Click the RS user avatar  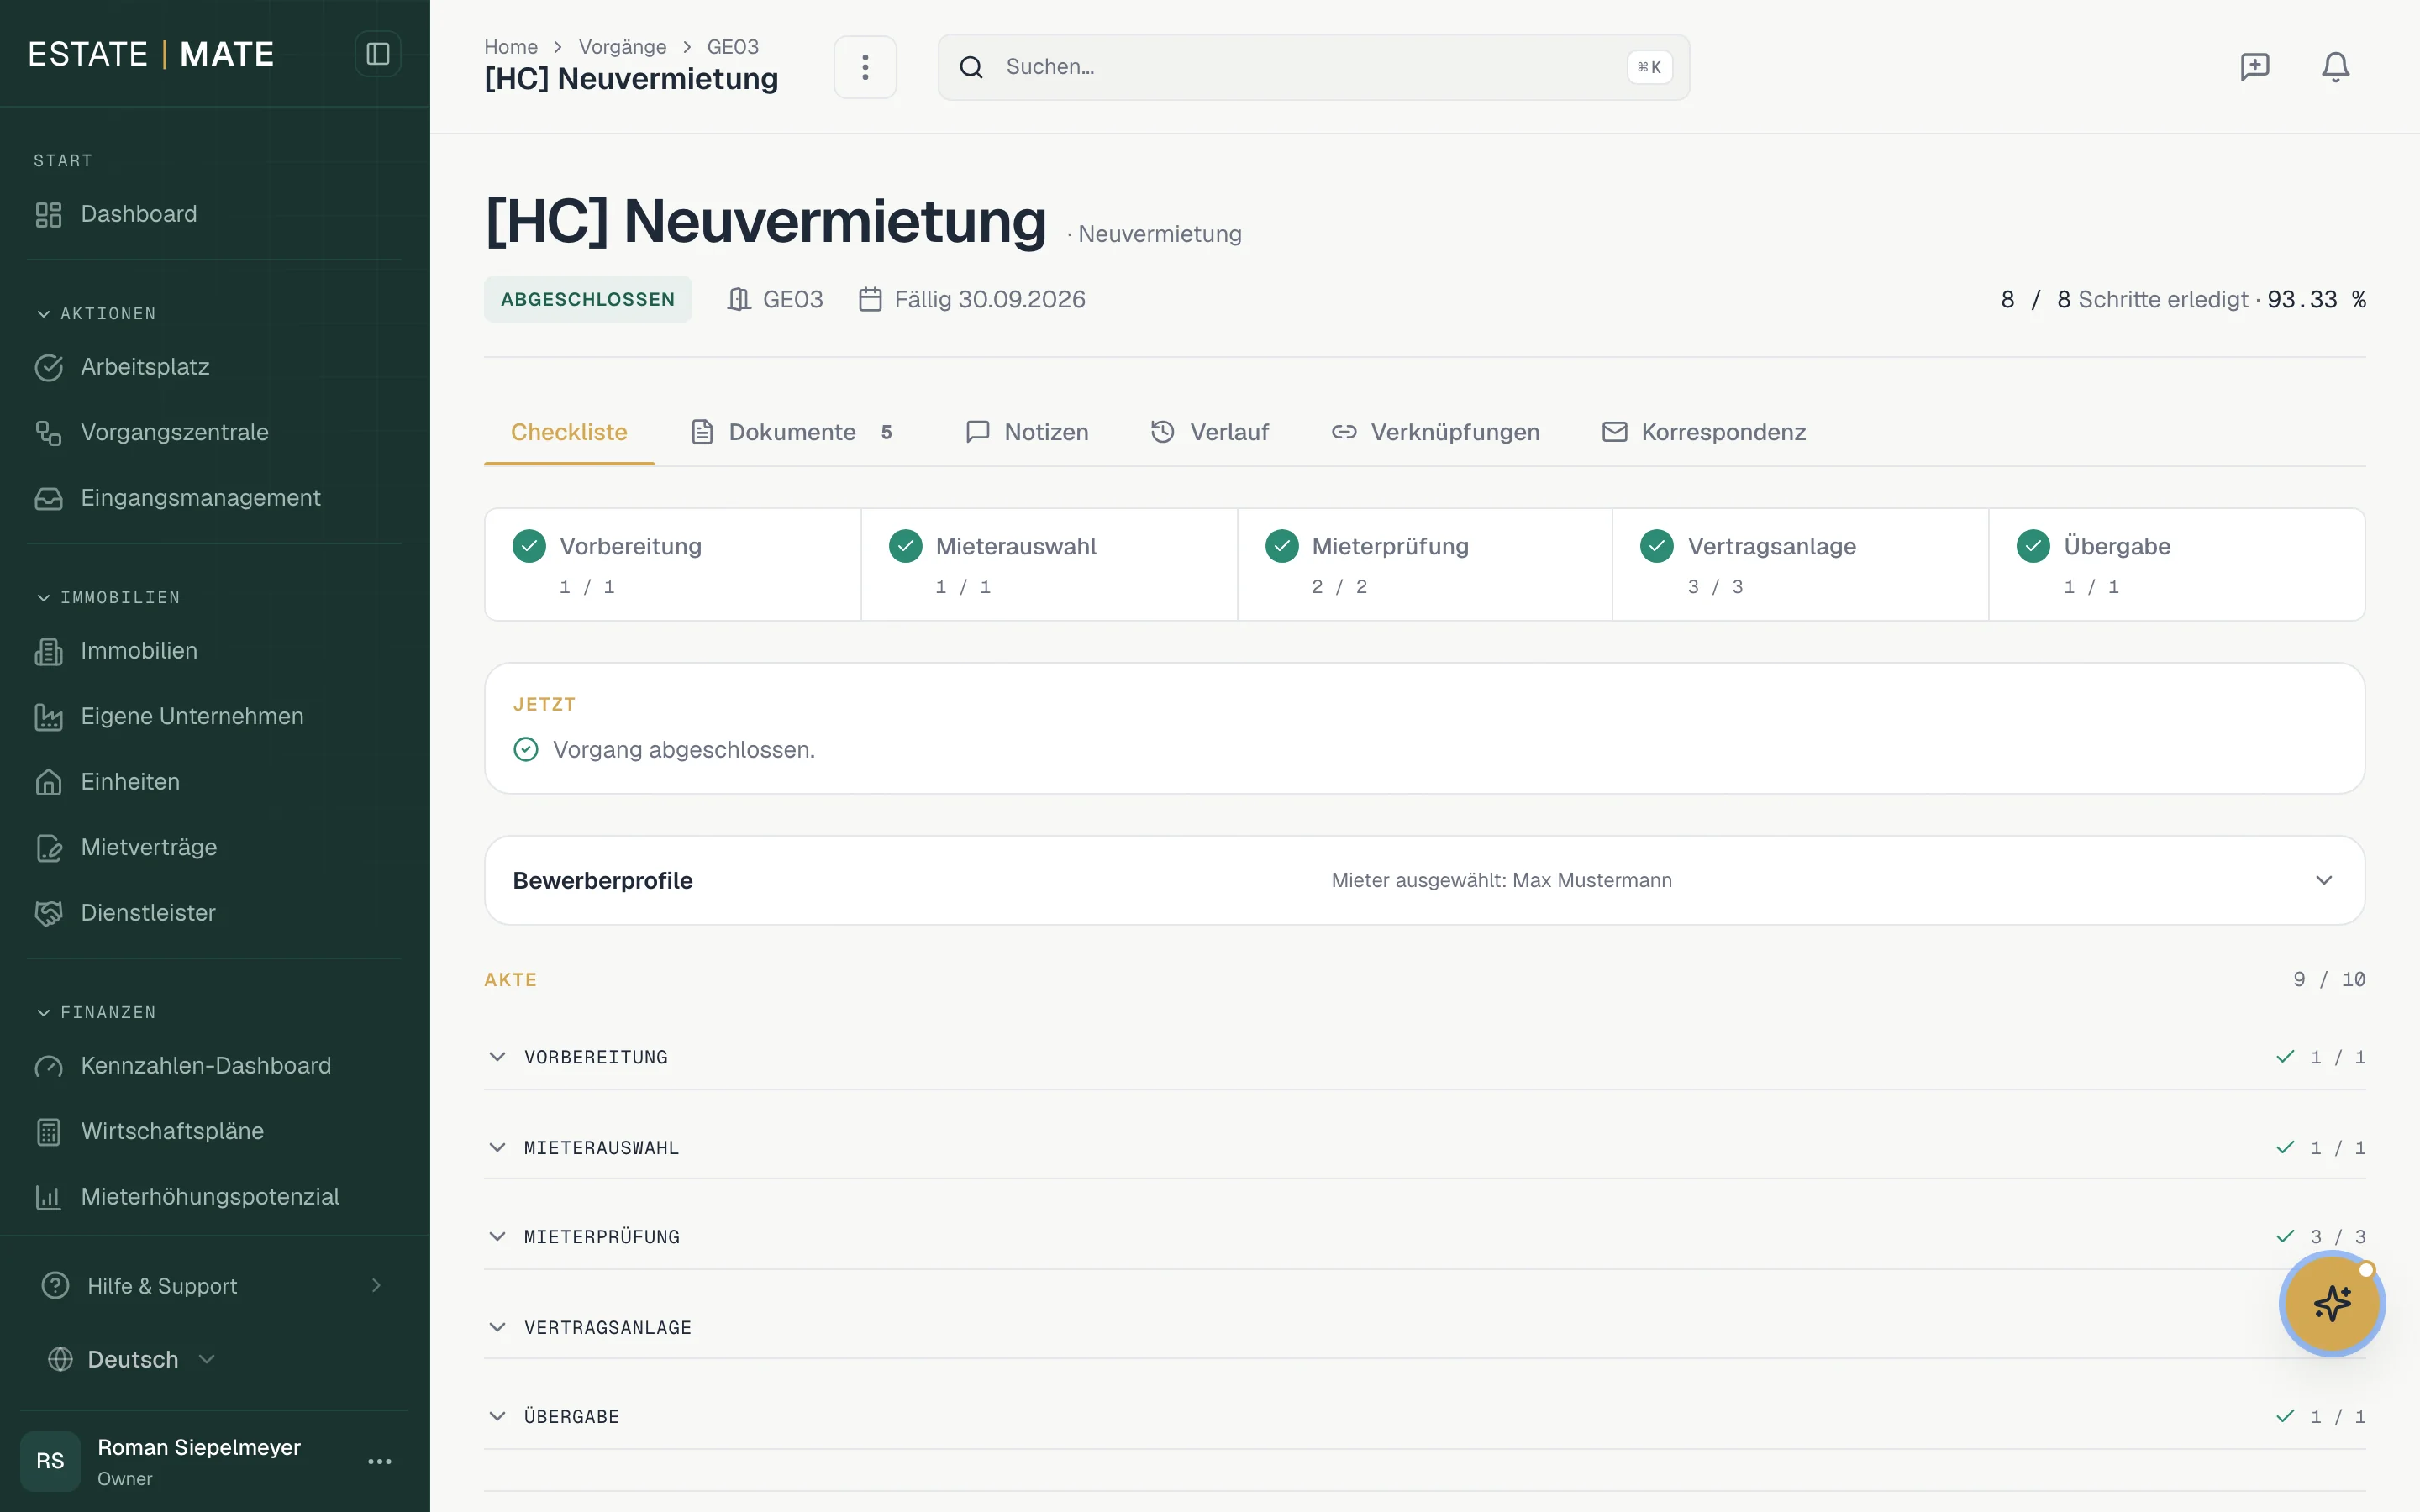click(50, 1461)
